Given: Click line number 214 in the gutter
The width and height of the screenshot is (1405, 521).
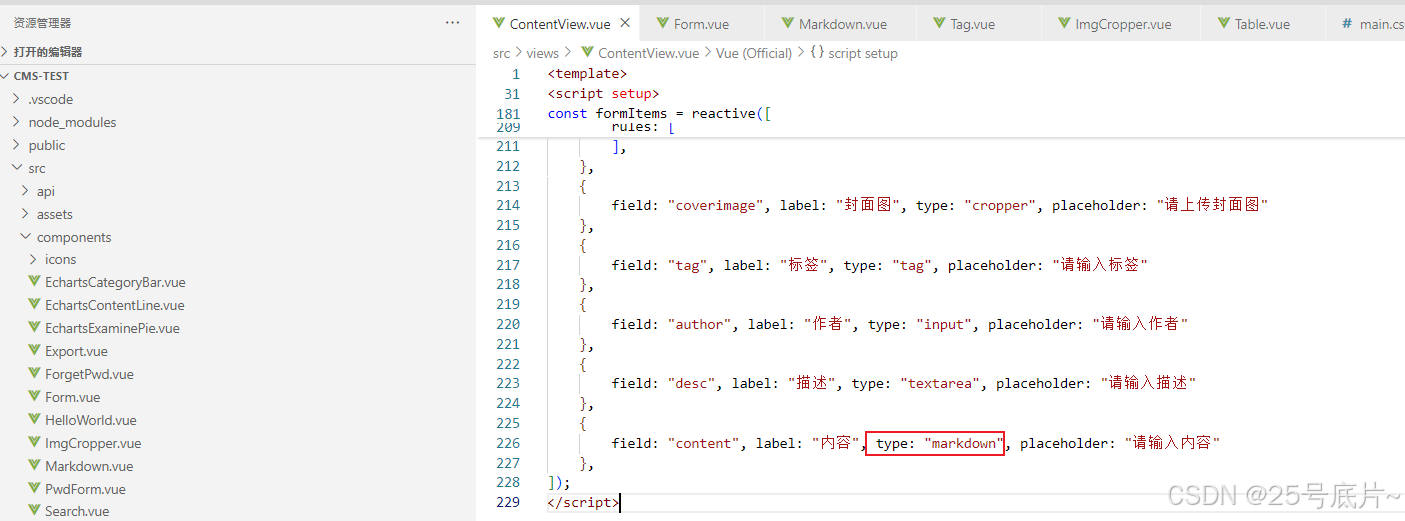Looking at the screenshot, I should tap(508, 205).
